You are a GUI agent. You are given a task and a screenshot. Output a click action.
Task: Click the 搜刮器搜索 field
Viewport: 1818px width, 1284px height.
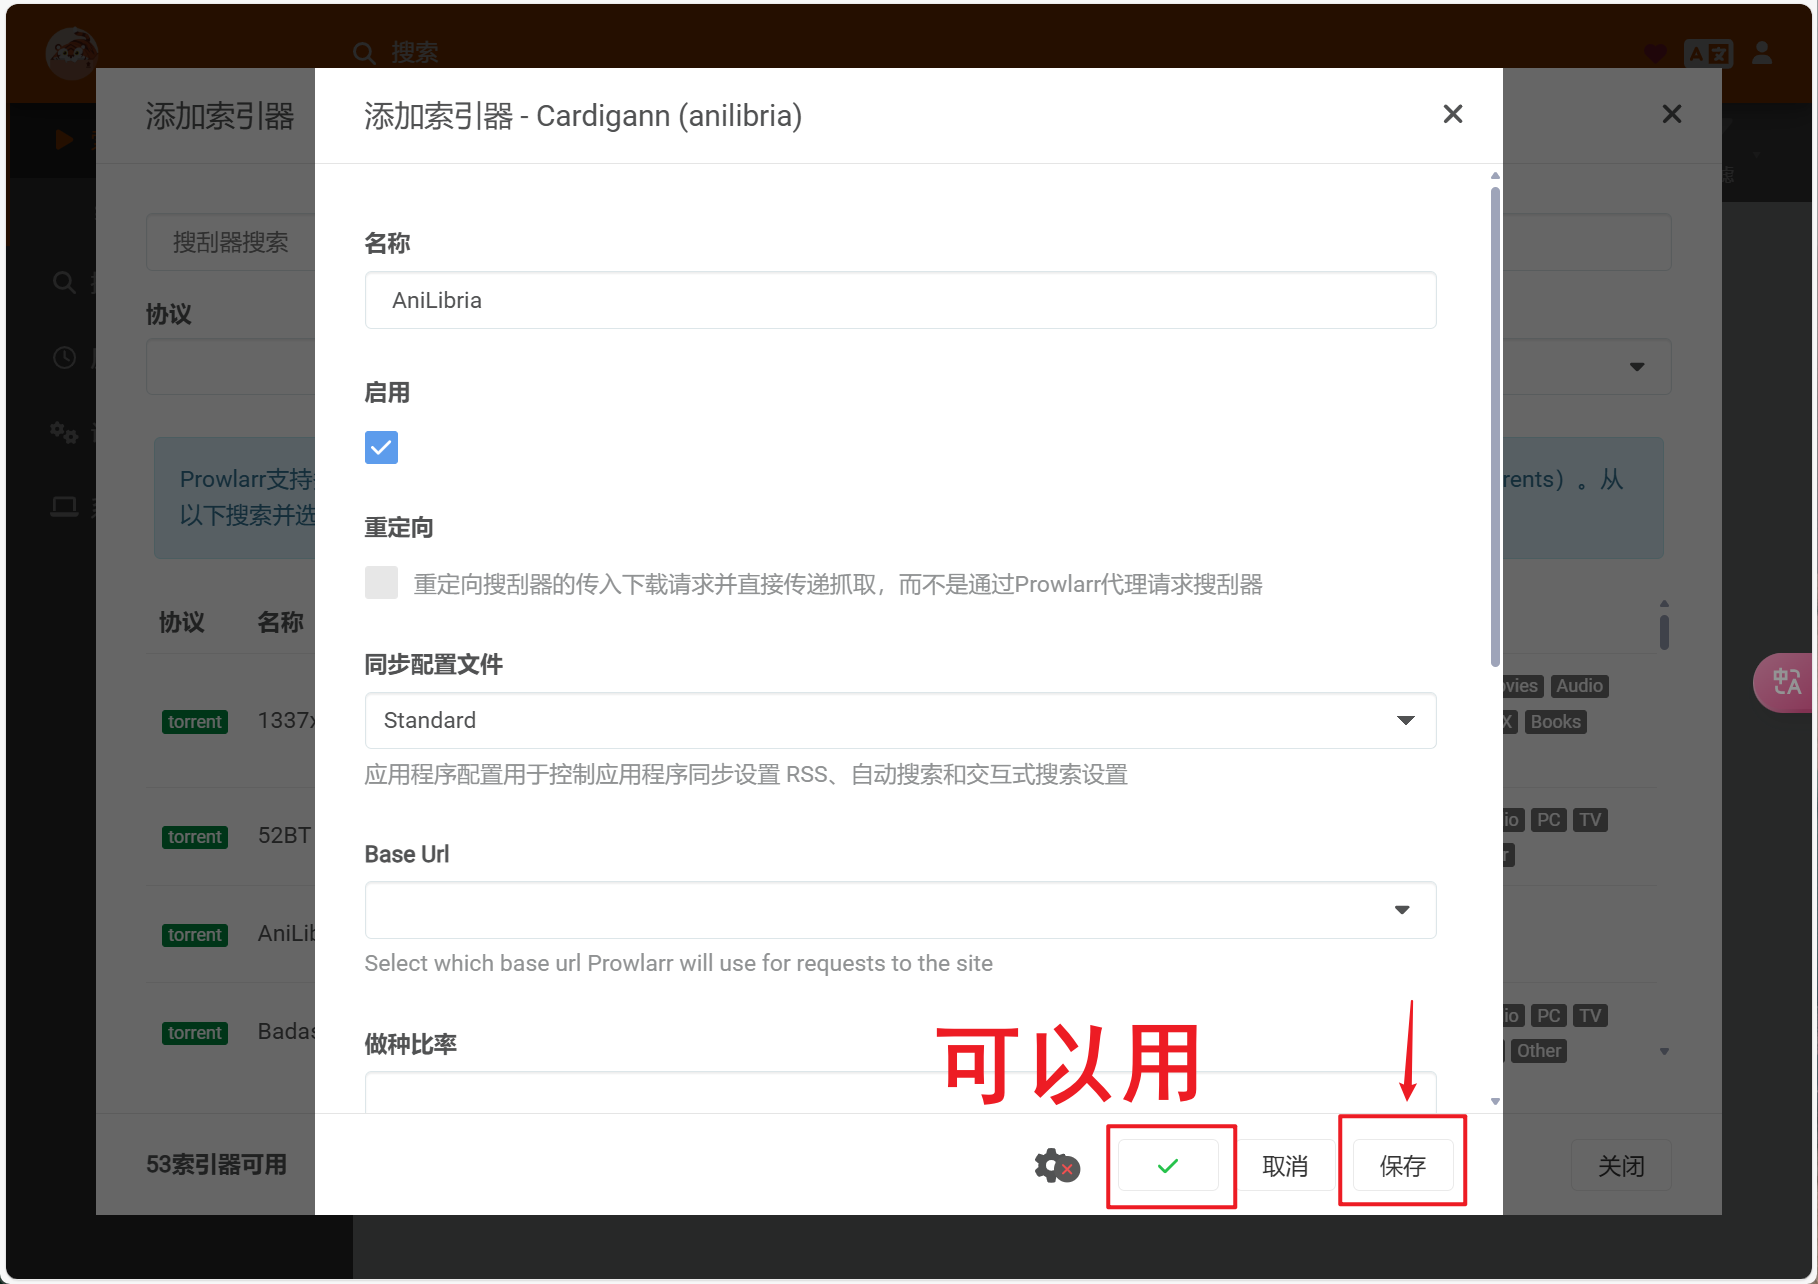coord(232,242)
